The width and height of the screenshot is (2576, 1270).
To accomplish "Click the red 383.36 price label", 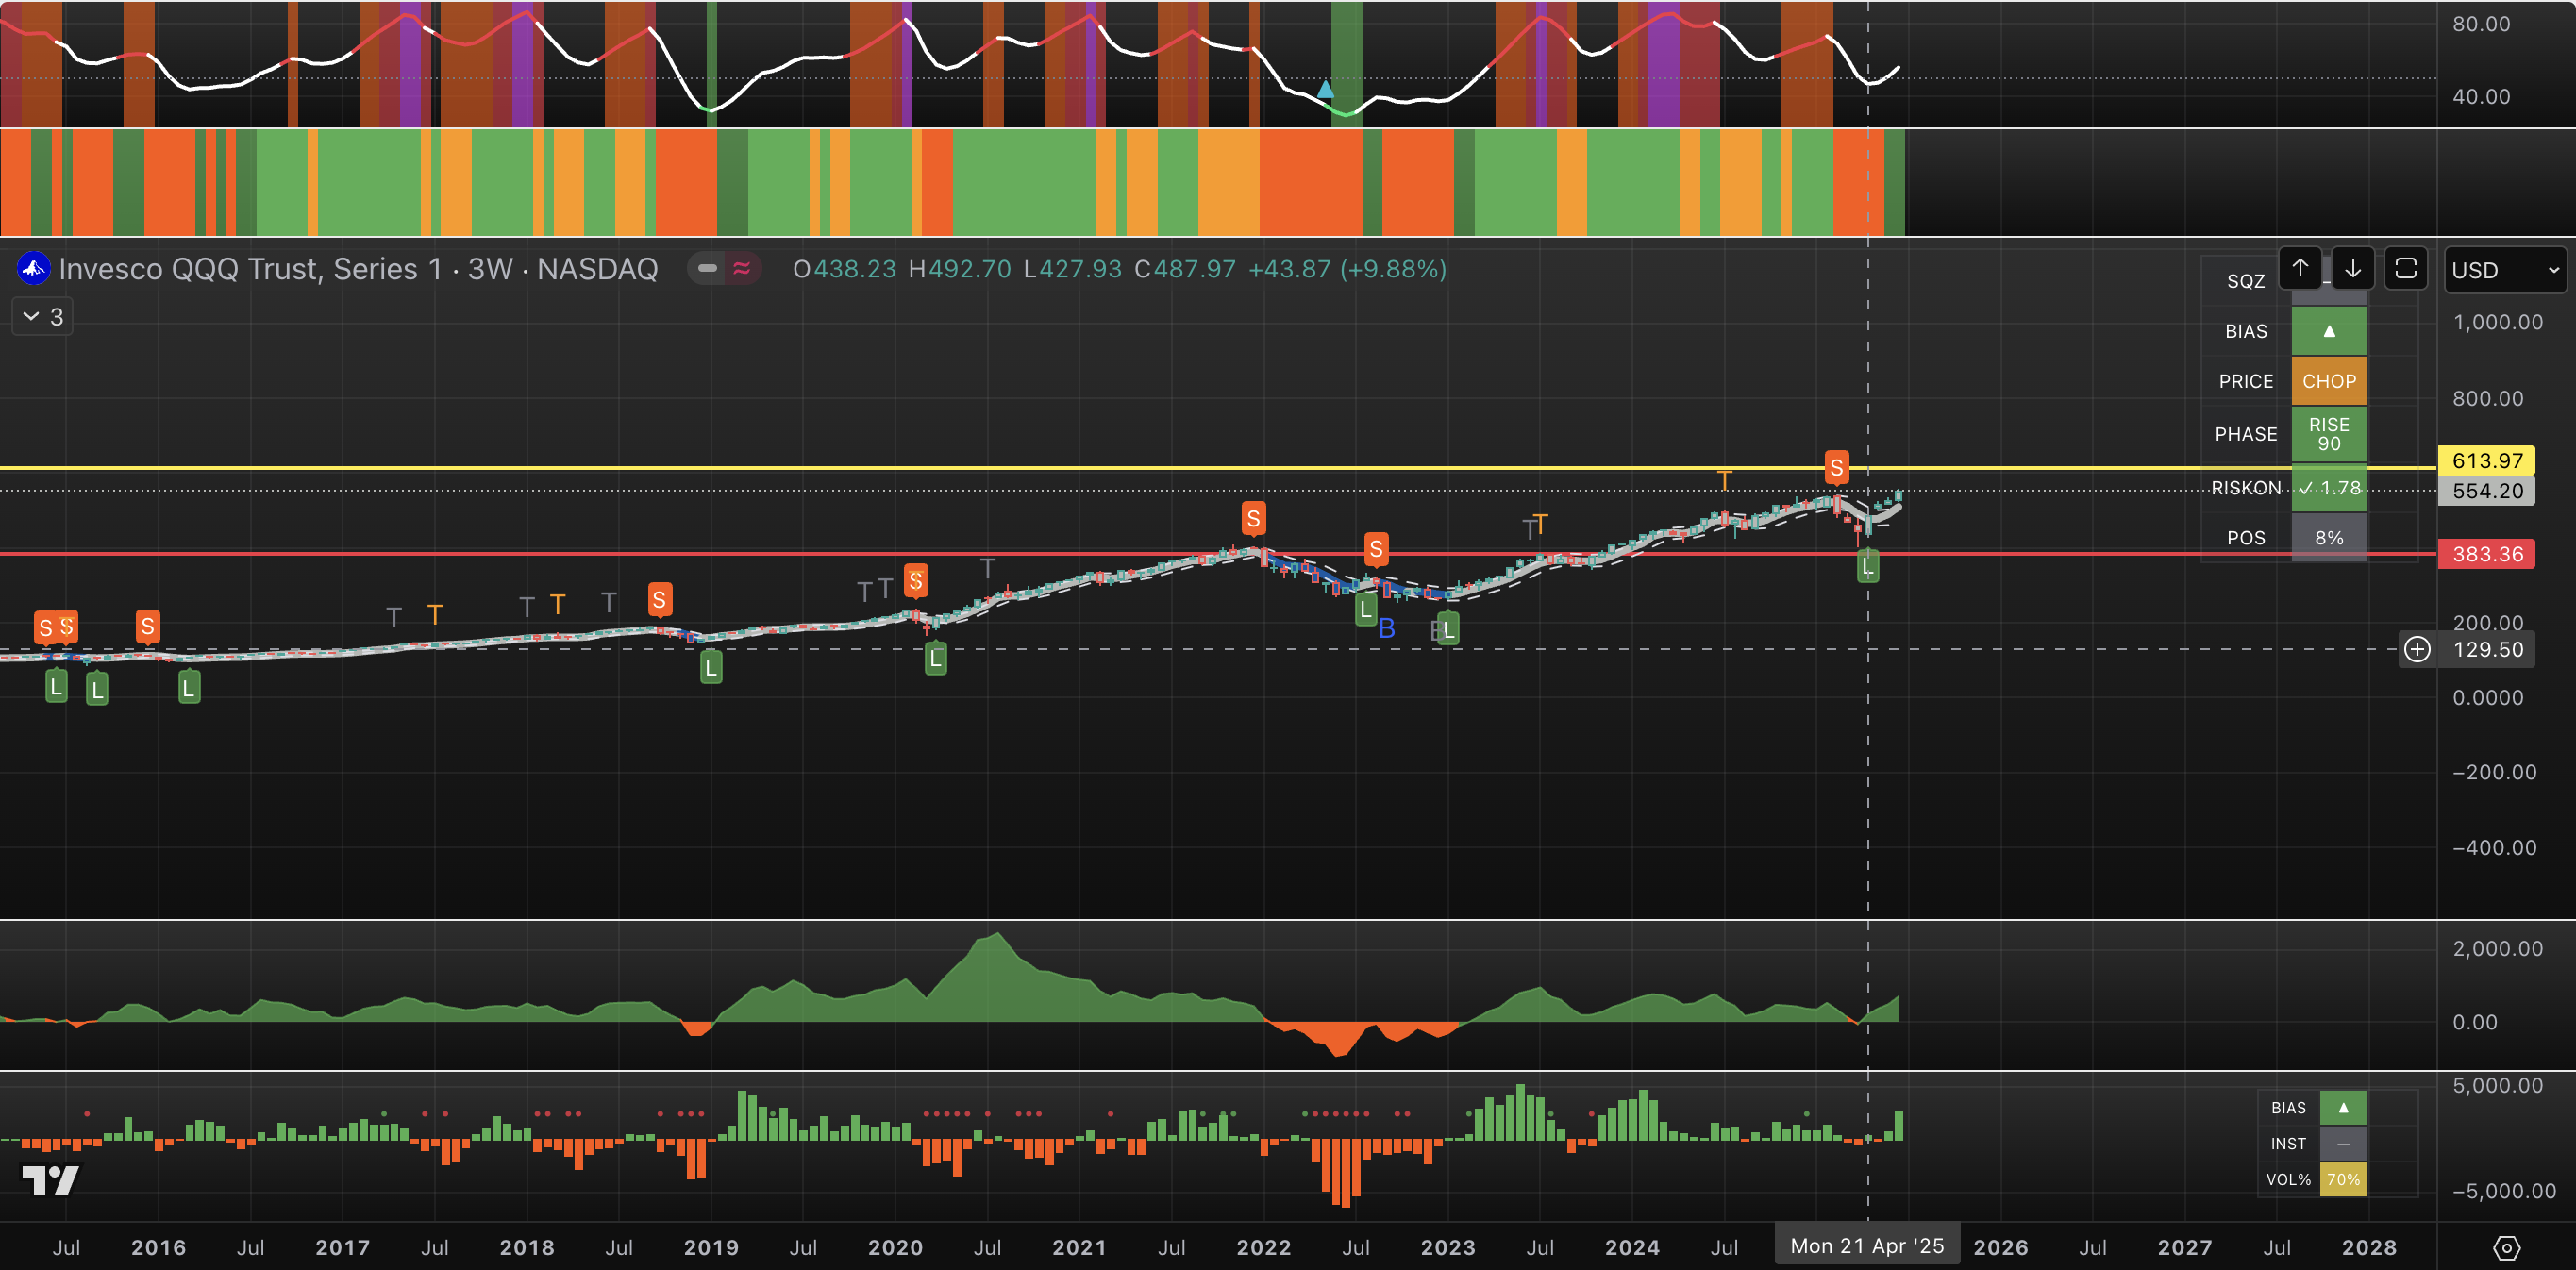I will click(x=2486, y=554).
